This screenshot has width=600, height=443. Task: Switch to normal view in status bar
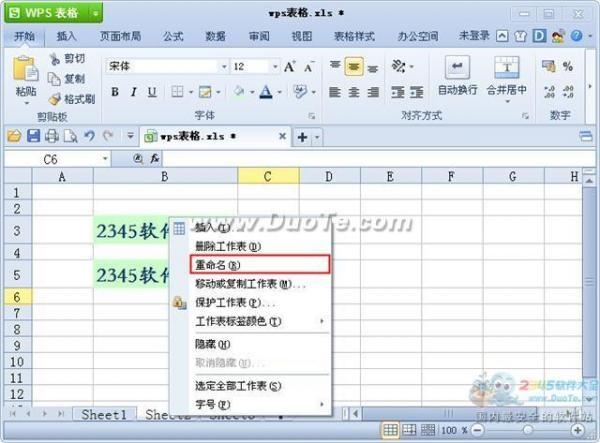pos(390,430)
